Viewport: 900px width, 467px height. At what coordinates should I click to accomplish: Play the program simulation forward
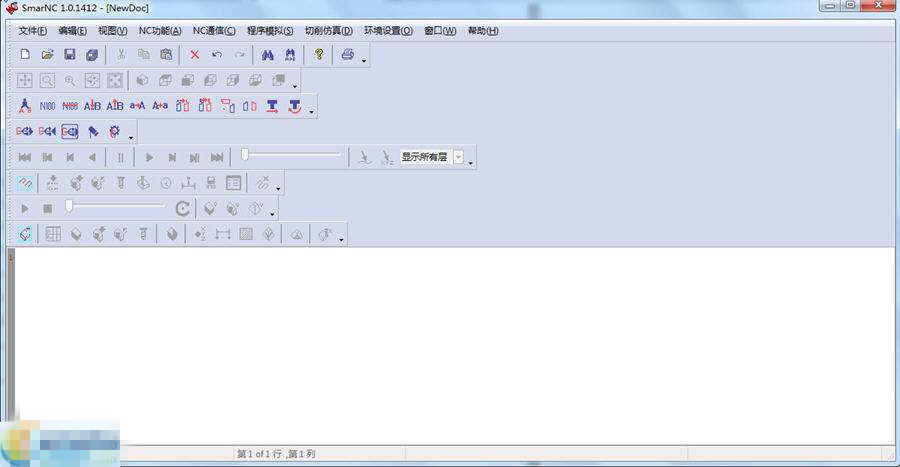pyautogui.click(x=149, y=157)
